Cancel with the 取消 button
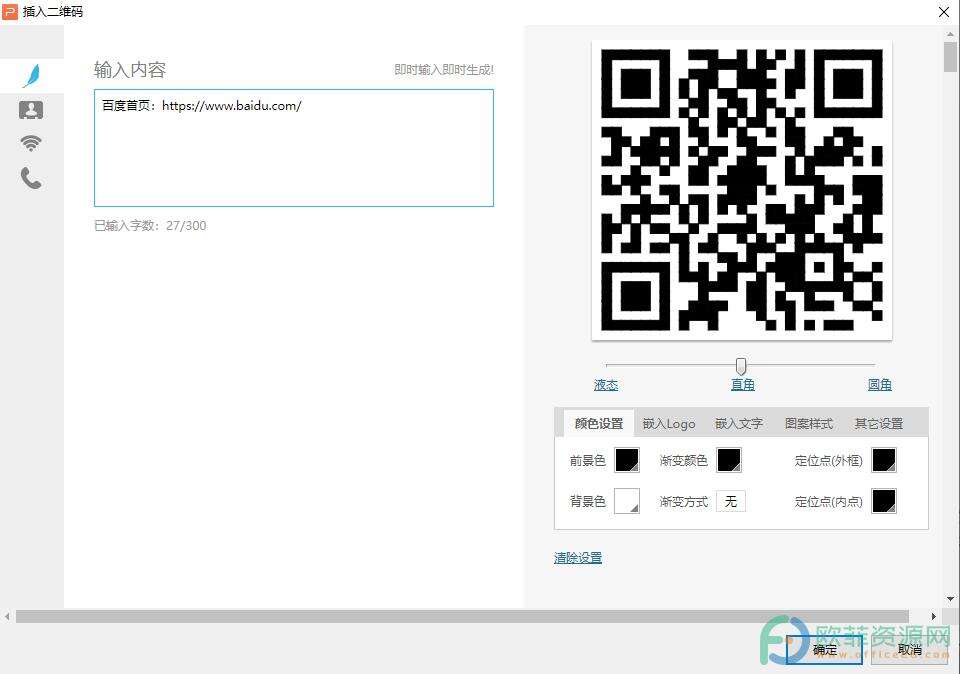 [910, 650]
